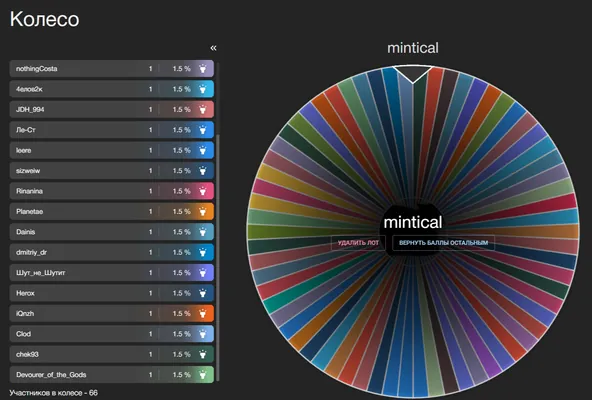Click the highlight icon on Rinanina row
Image resolution: width=592 pixels, height=400 pixels.
[203, 191]
